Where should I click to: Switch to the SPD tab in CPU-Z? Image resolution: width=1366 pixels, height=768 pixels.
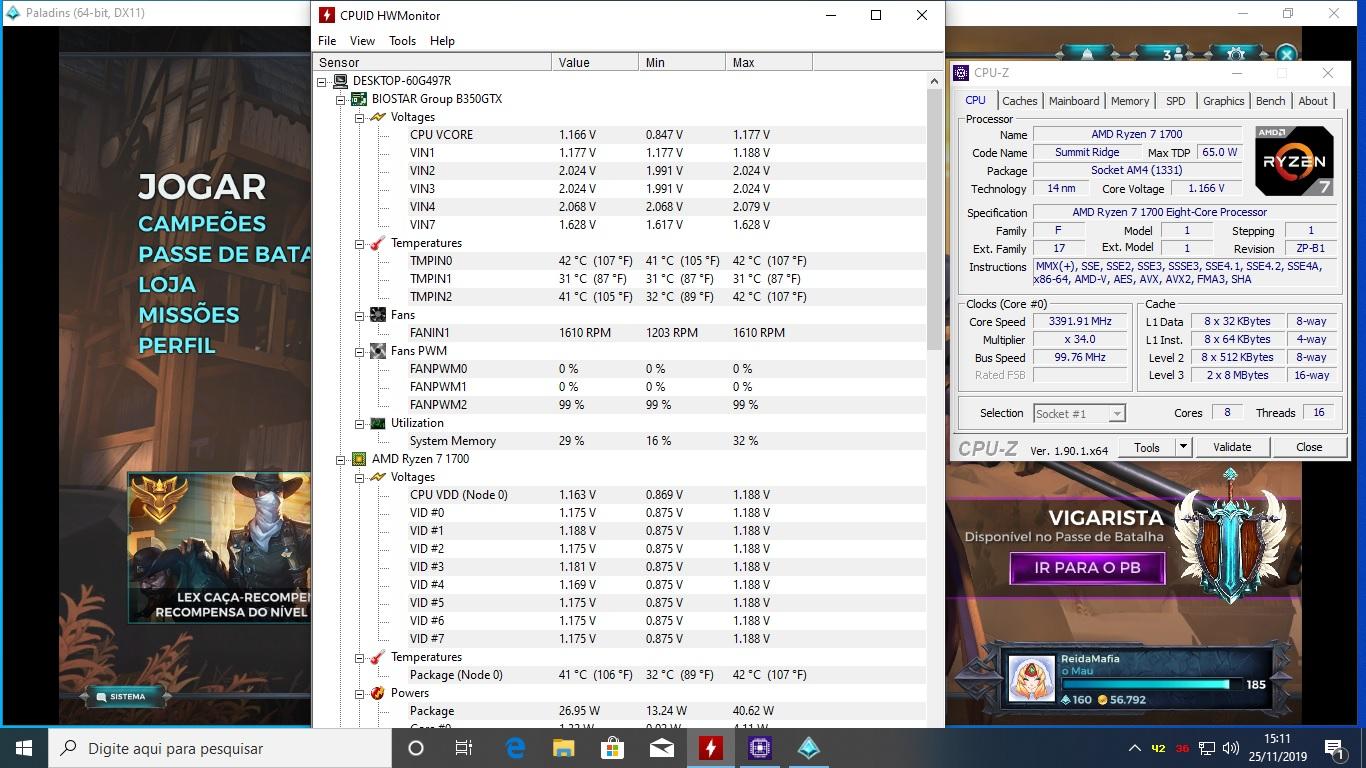tap(1176, 101)
